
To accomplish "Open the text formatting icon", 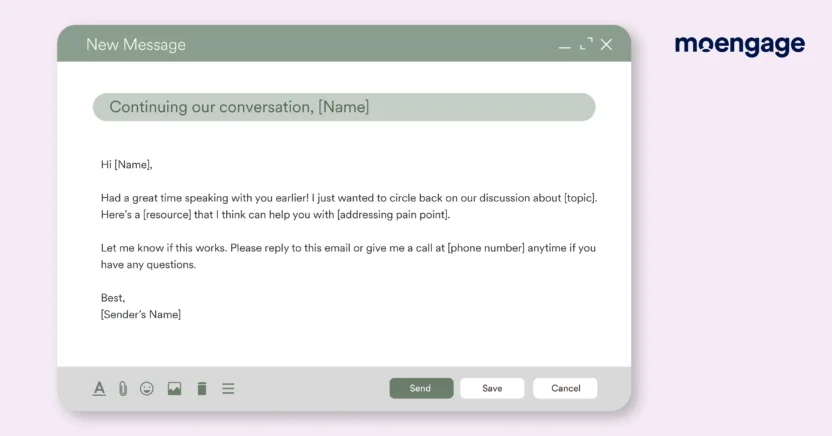I will click(x=99, y=388).
